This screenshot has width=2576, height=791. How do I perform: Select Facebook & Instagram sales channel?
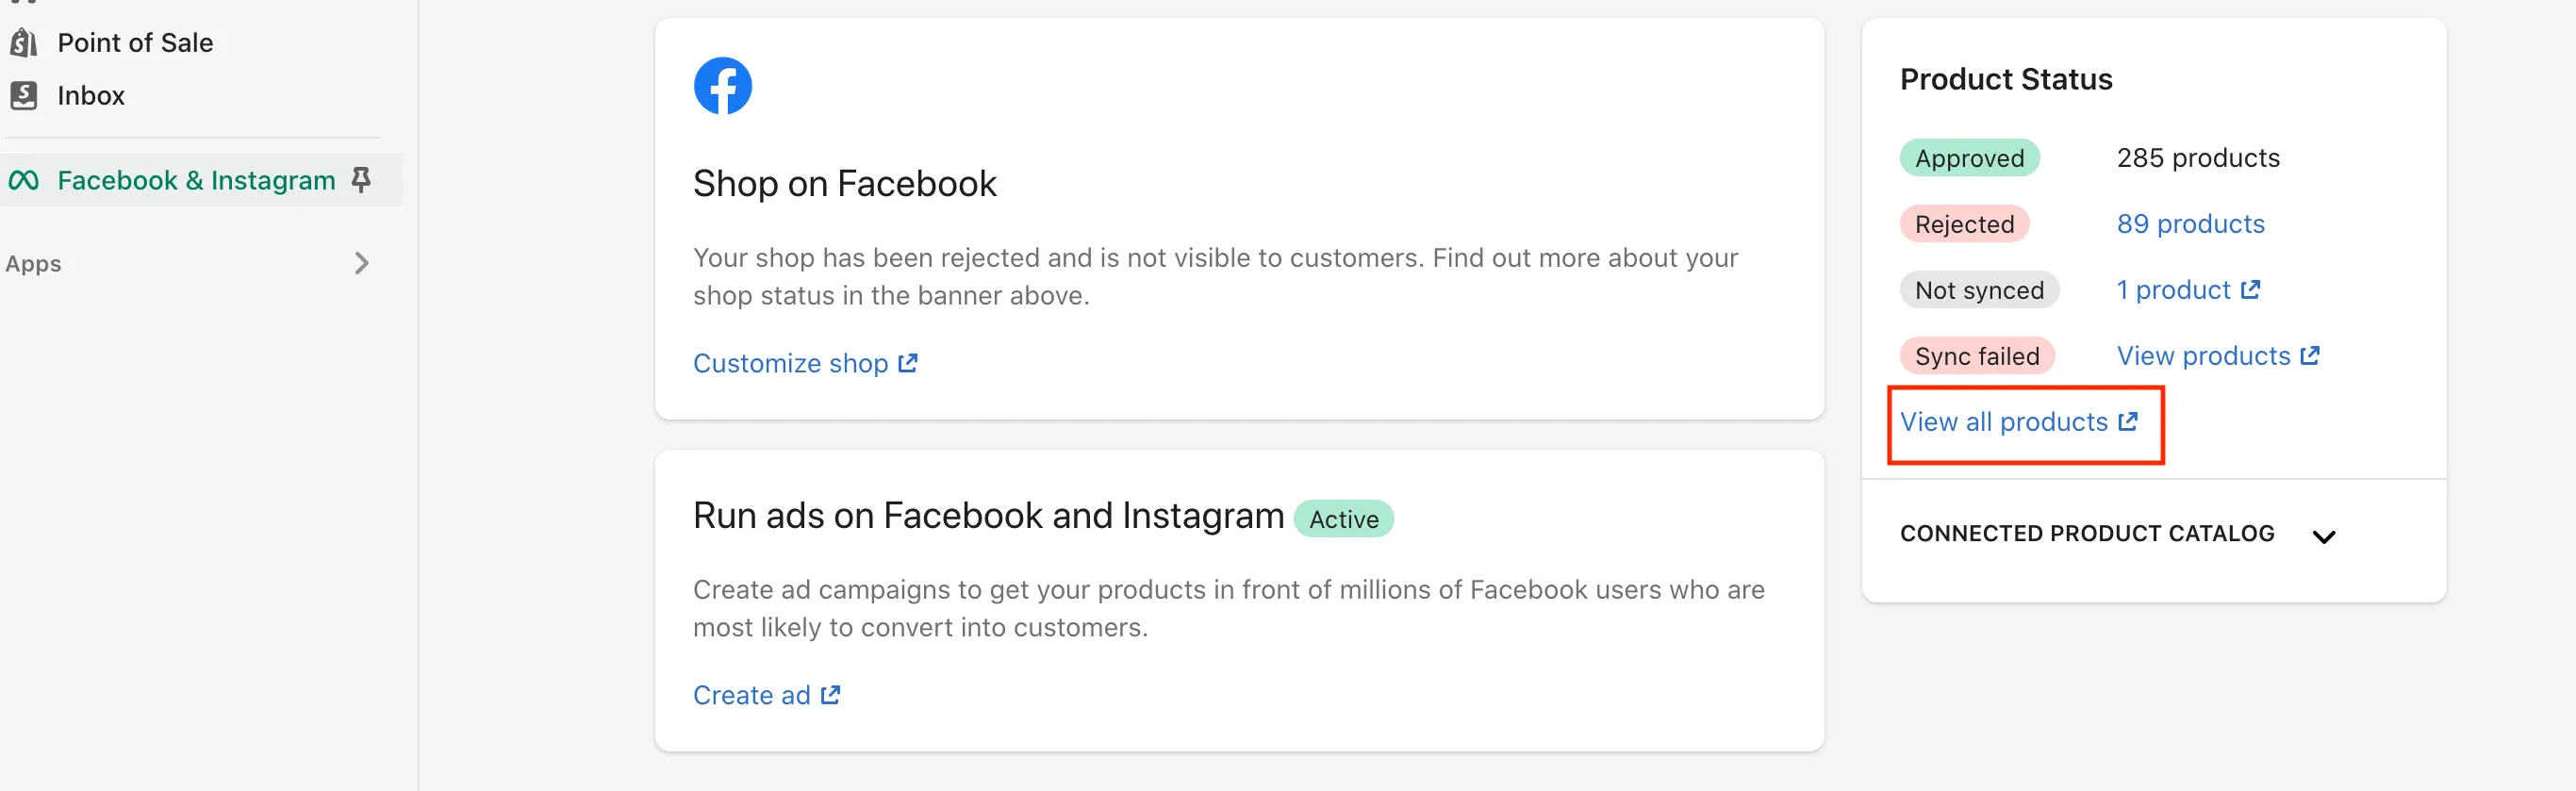click(196, 180)
